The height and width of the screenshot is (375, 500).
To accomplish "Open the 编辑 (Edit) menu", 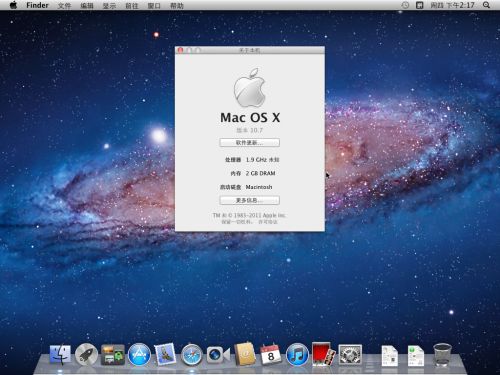I will 87,6.
